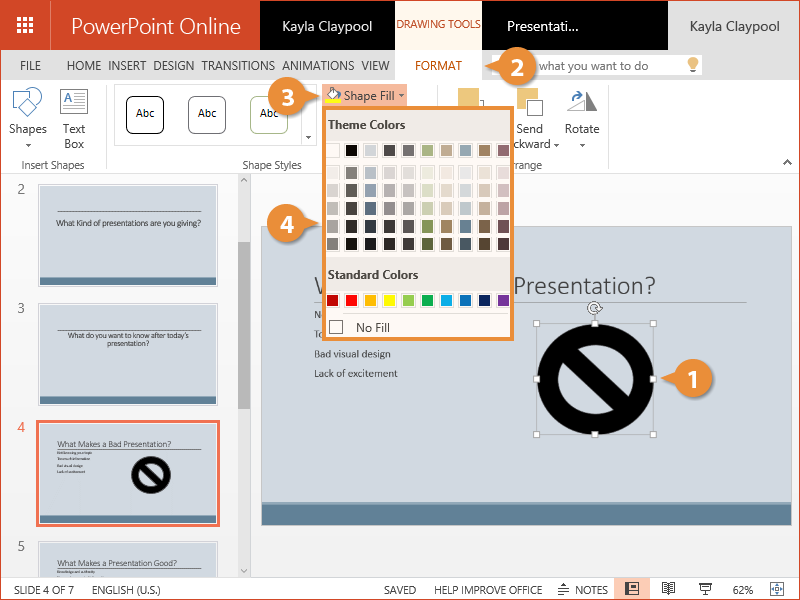
Task: Switch to Reading View in status bar
Action: (668, 589)
